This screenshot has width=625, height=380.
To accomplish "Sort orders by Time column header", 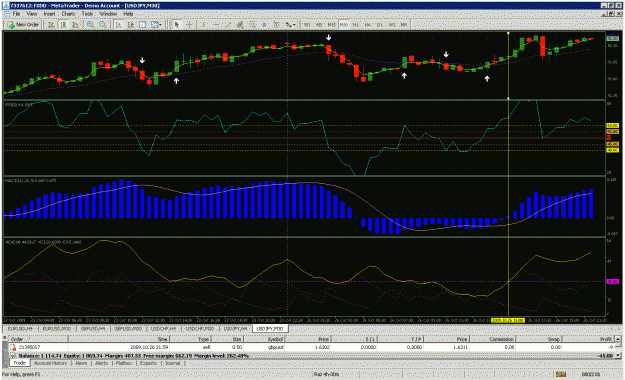I will [119, 339].
